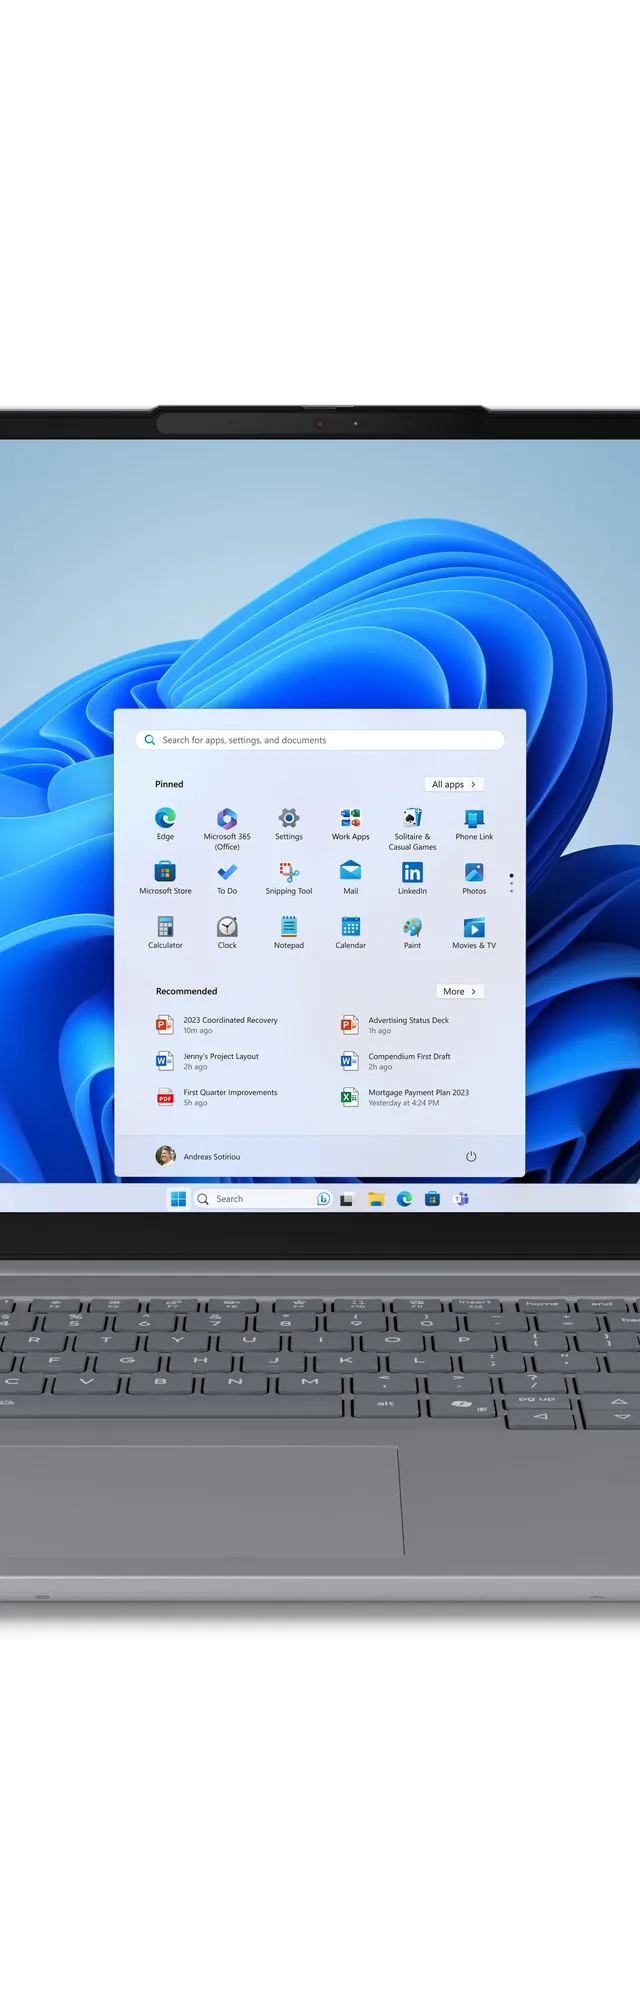Open First Quarter Improvements PDF
Screen dimensions: 640x2000
click(217, 1097)
